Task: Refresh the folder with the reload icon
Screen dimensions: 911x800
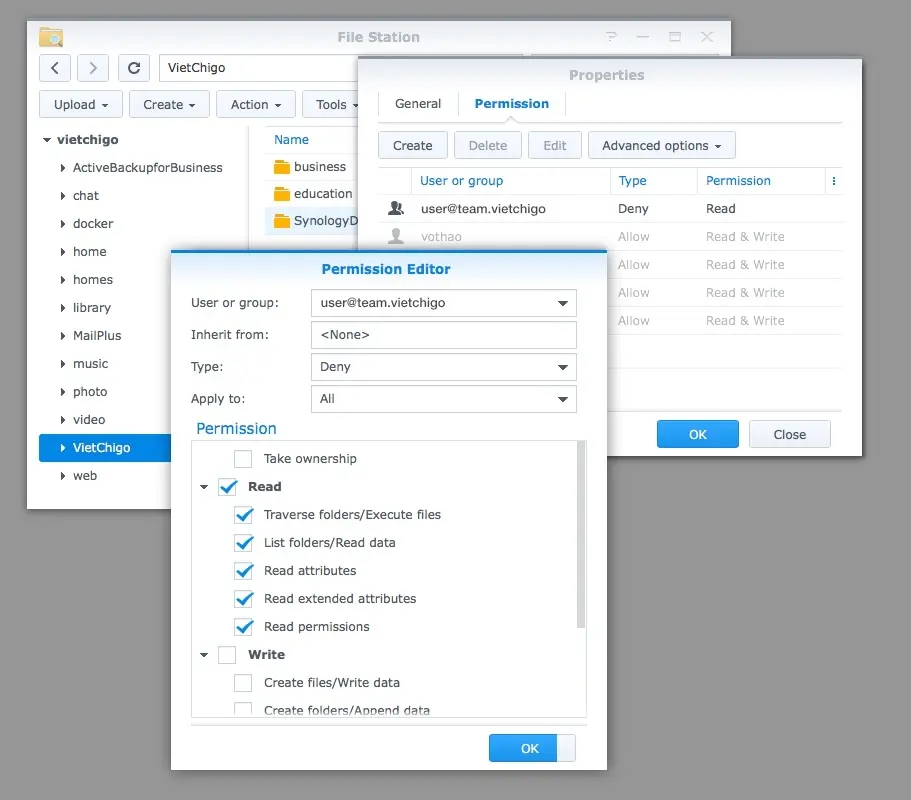Action: coord(134,68)
